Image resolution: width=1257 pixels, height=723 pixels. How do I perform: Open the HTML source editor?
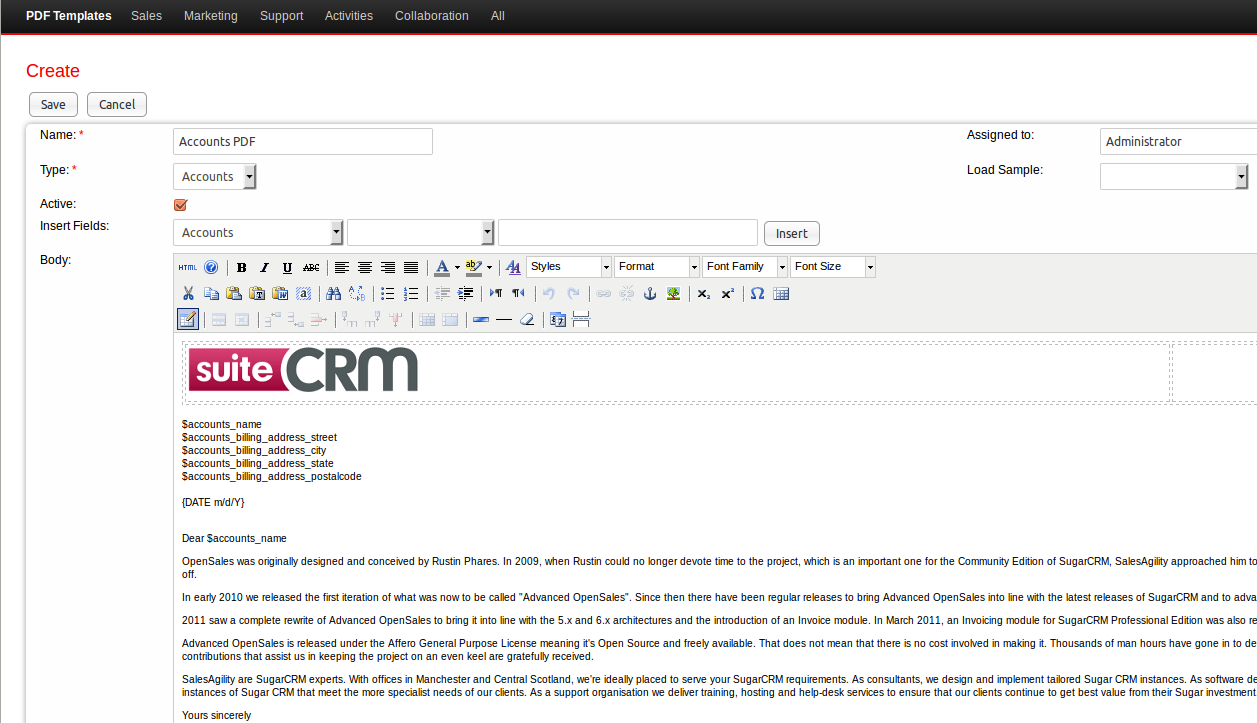[x=188, y=267]
